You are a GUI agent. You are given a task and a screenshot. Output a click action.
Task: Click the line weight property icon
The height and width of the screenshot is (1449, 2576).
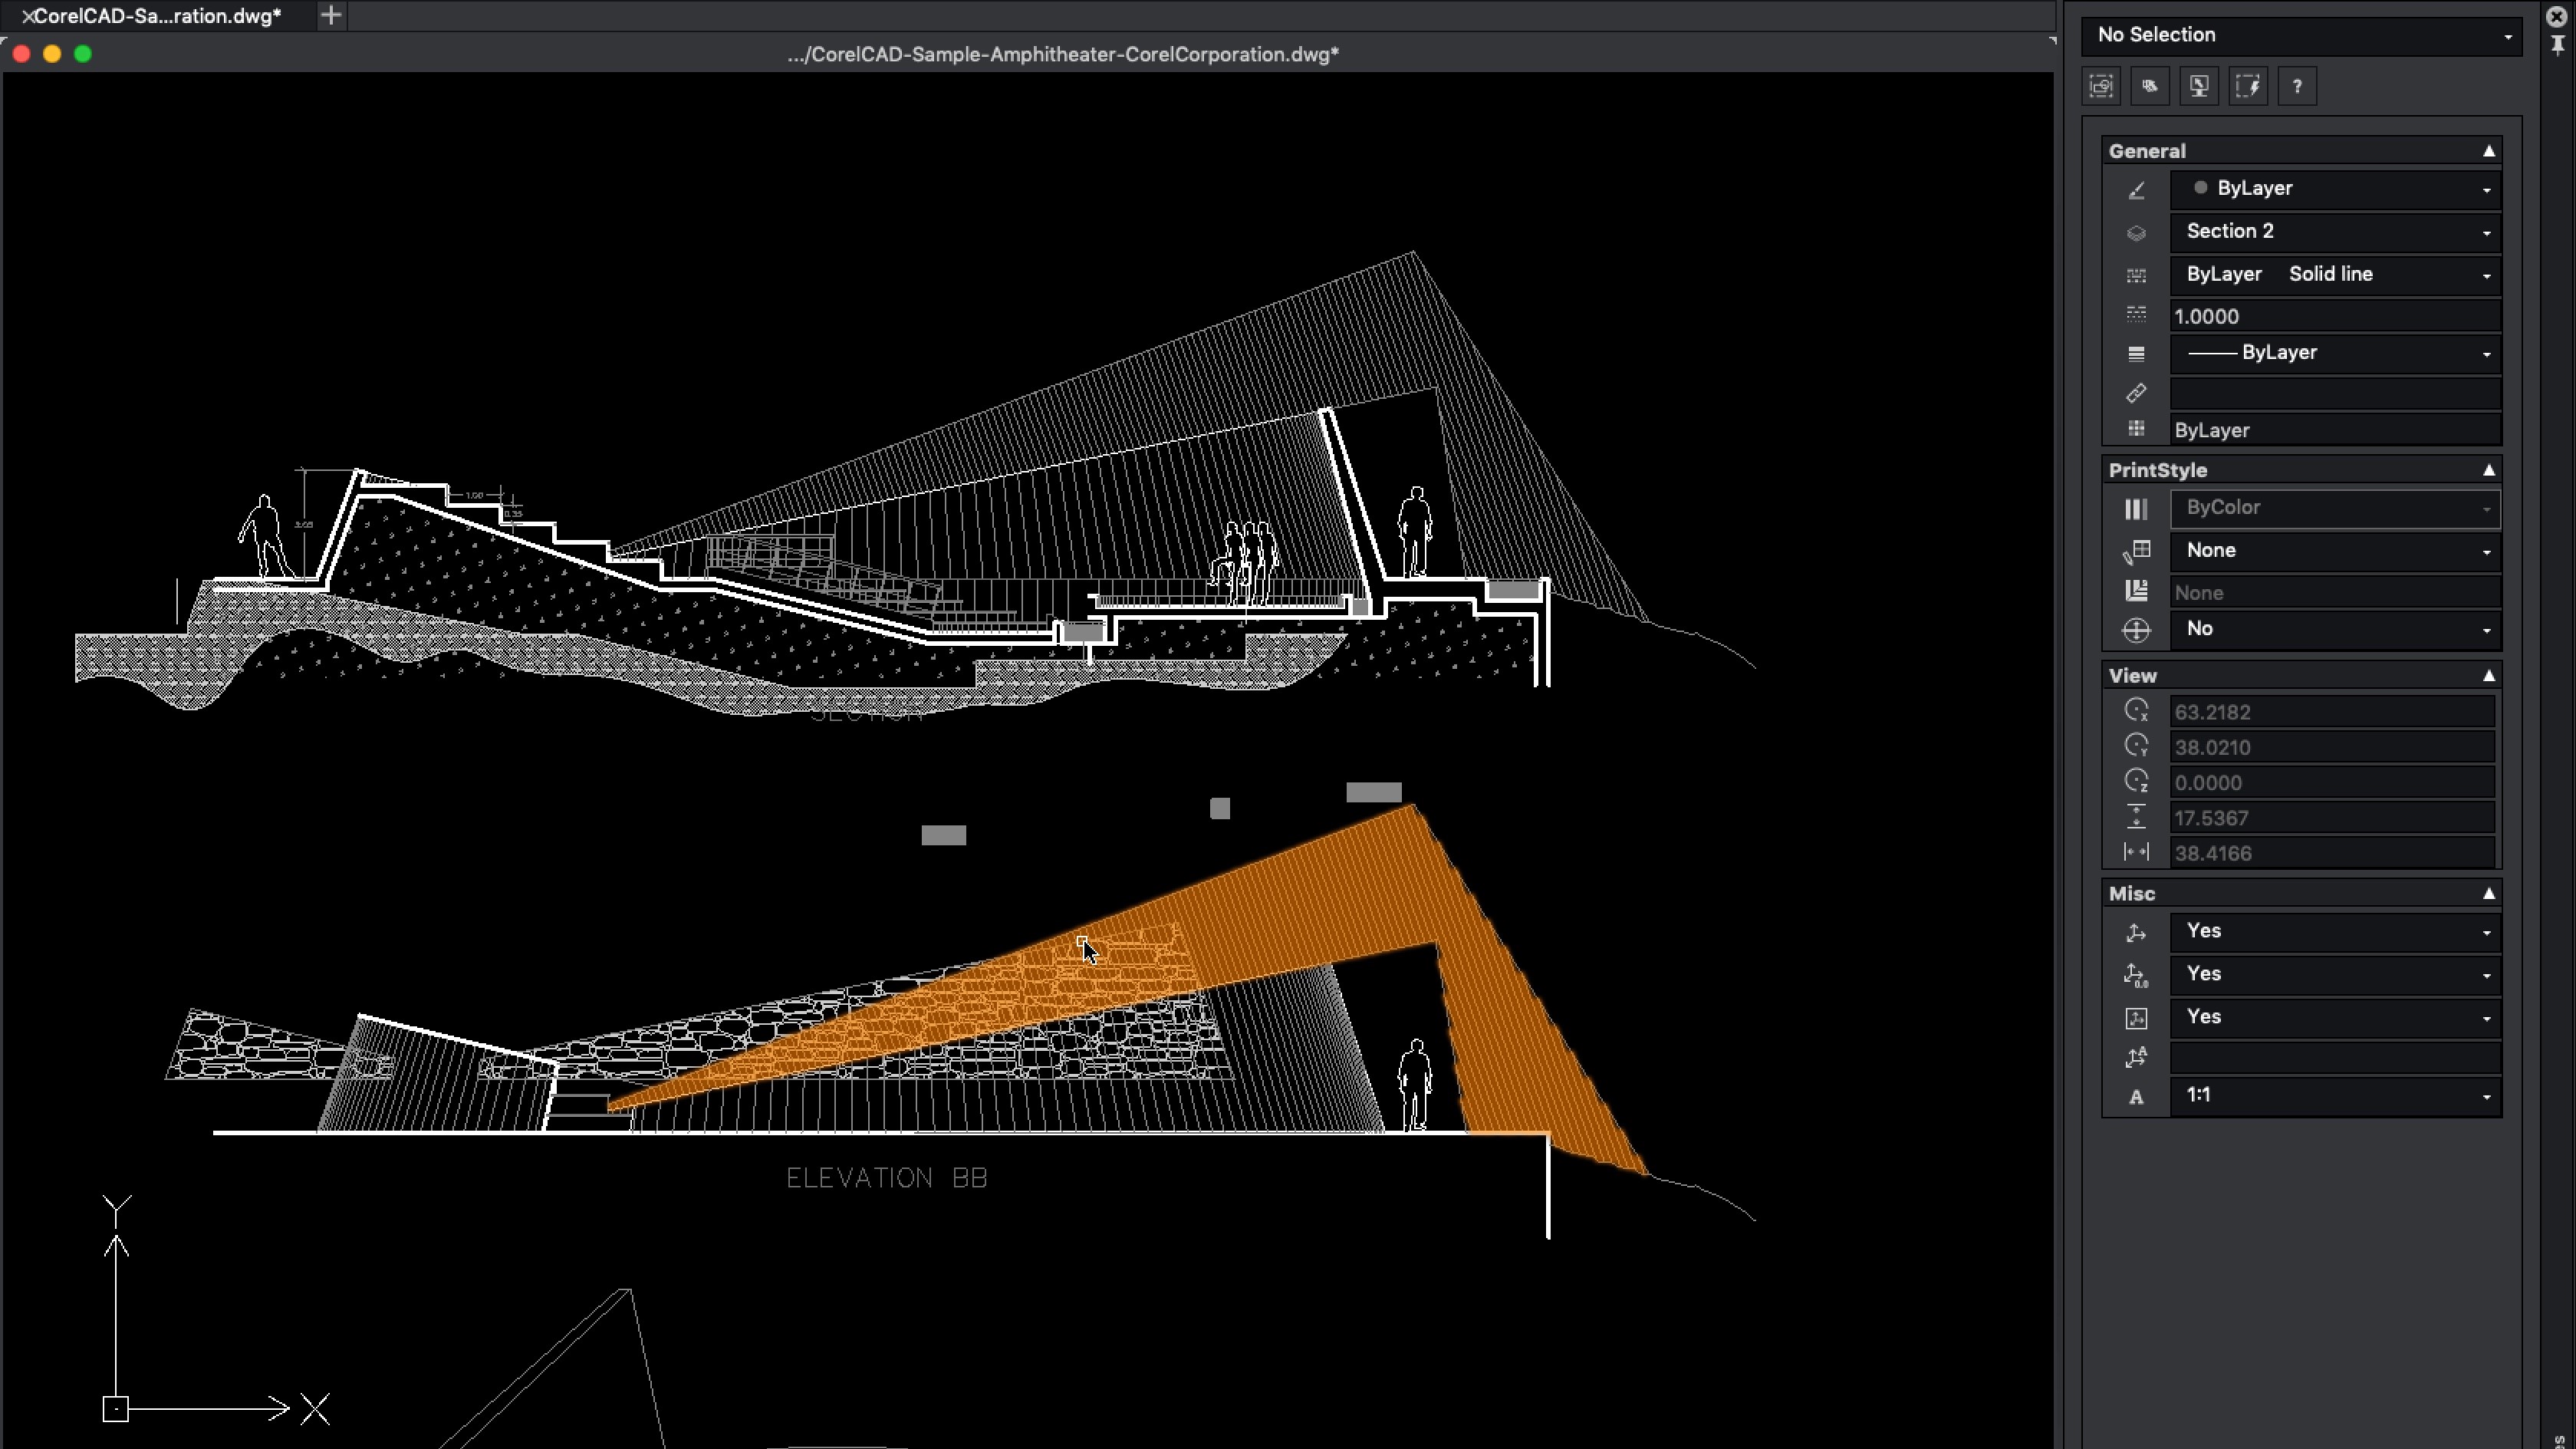[2136, 354]
